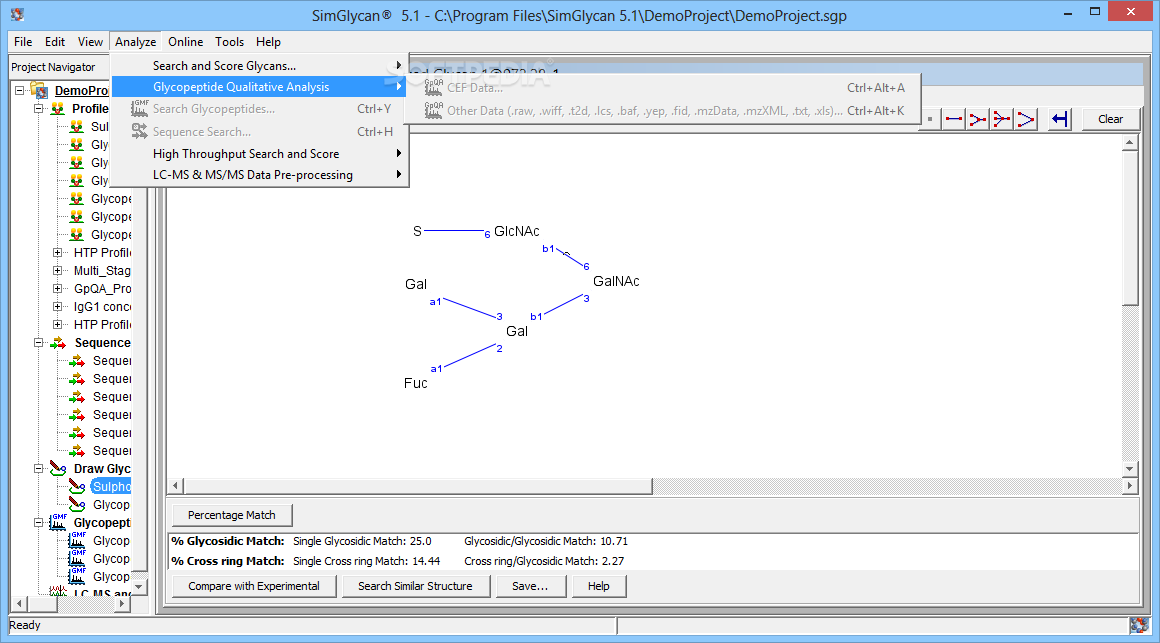The height and width of the screenshot is (643, 1160).
Task: Click the canvas scroll-up arrow
Action: (x=1129, y=143)
